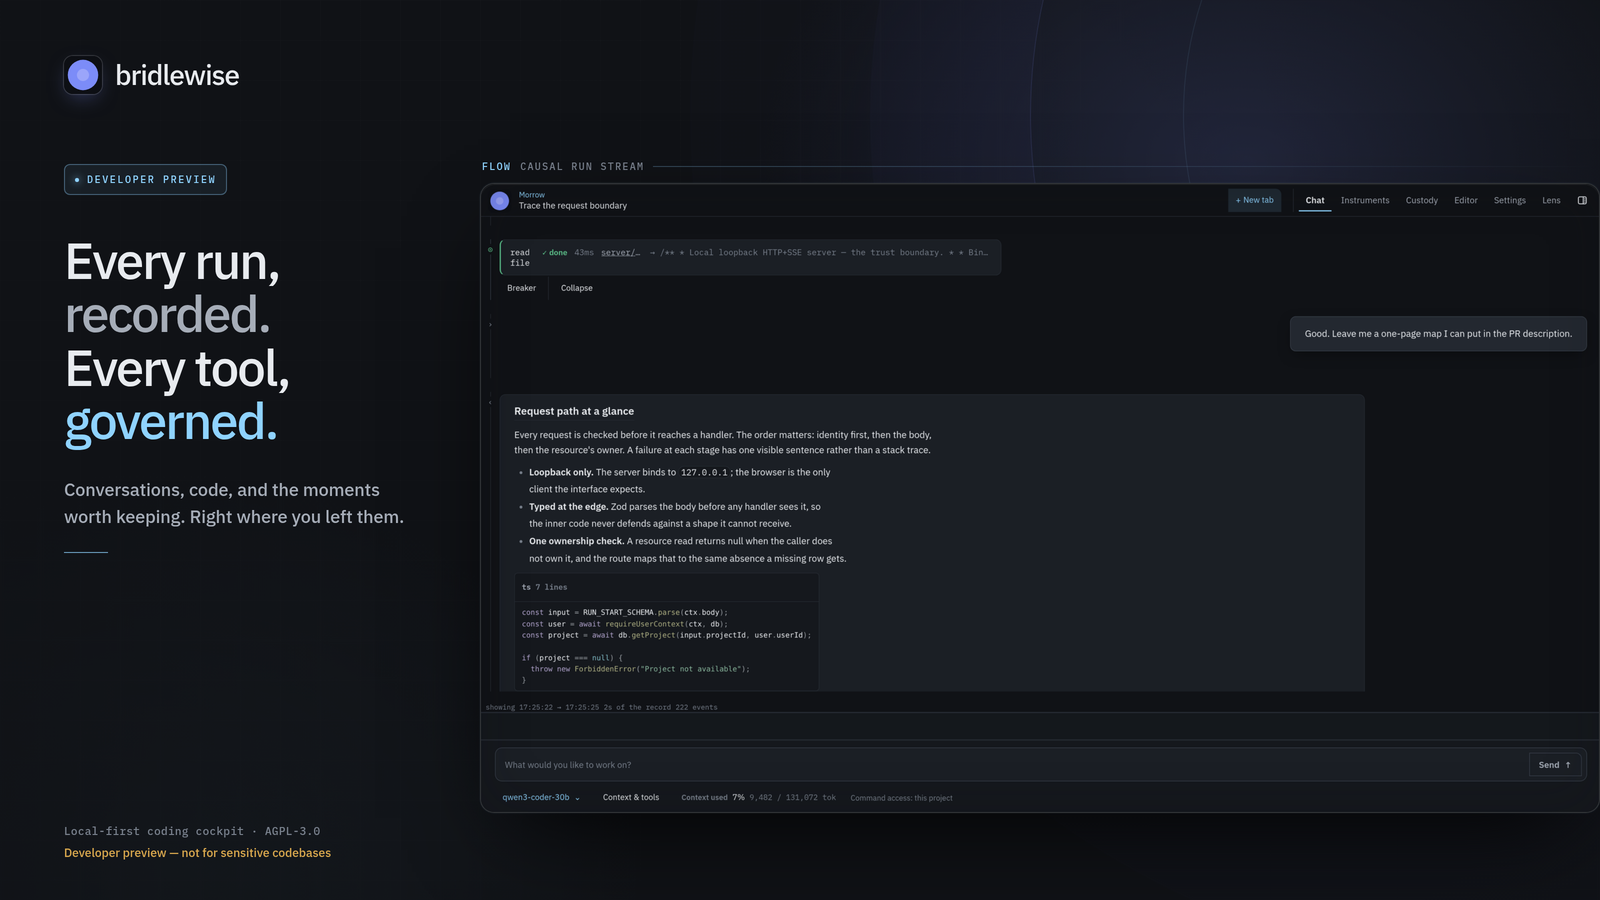1600x900 pixels.
Task: Click the Send button
Action: click(1555, 765)
